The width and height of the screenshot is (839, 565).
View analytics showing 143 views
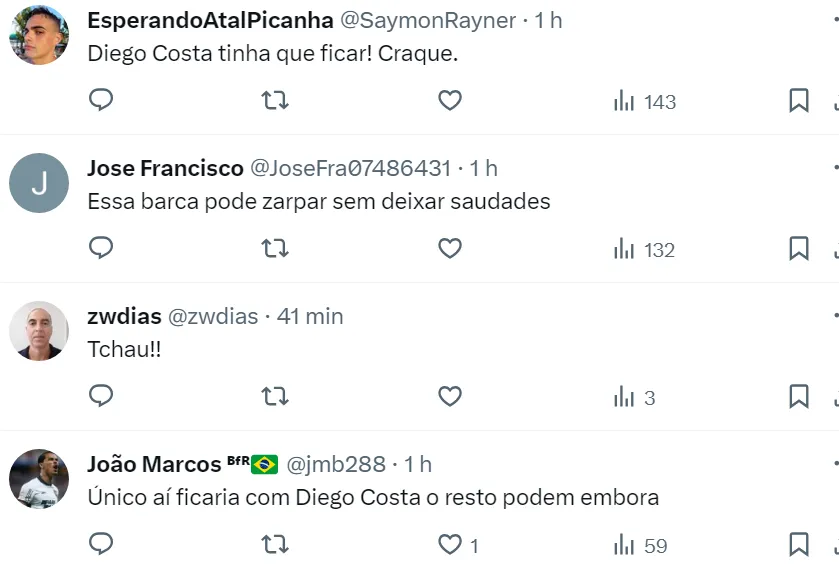(645, 101)
